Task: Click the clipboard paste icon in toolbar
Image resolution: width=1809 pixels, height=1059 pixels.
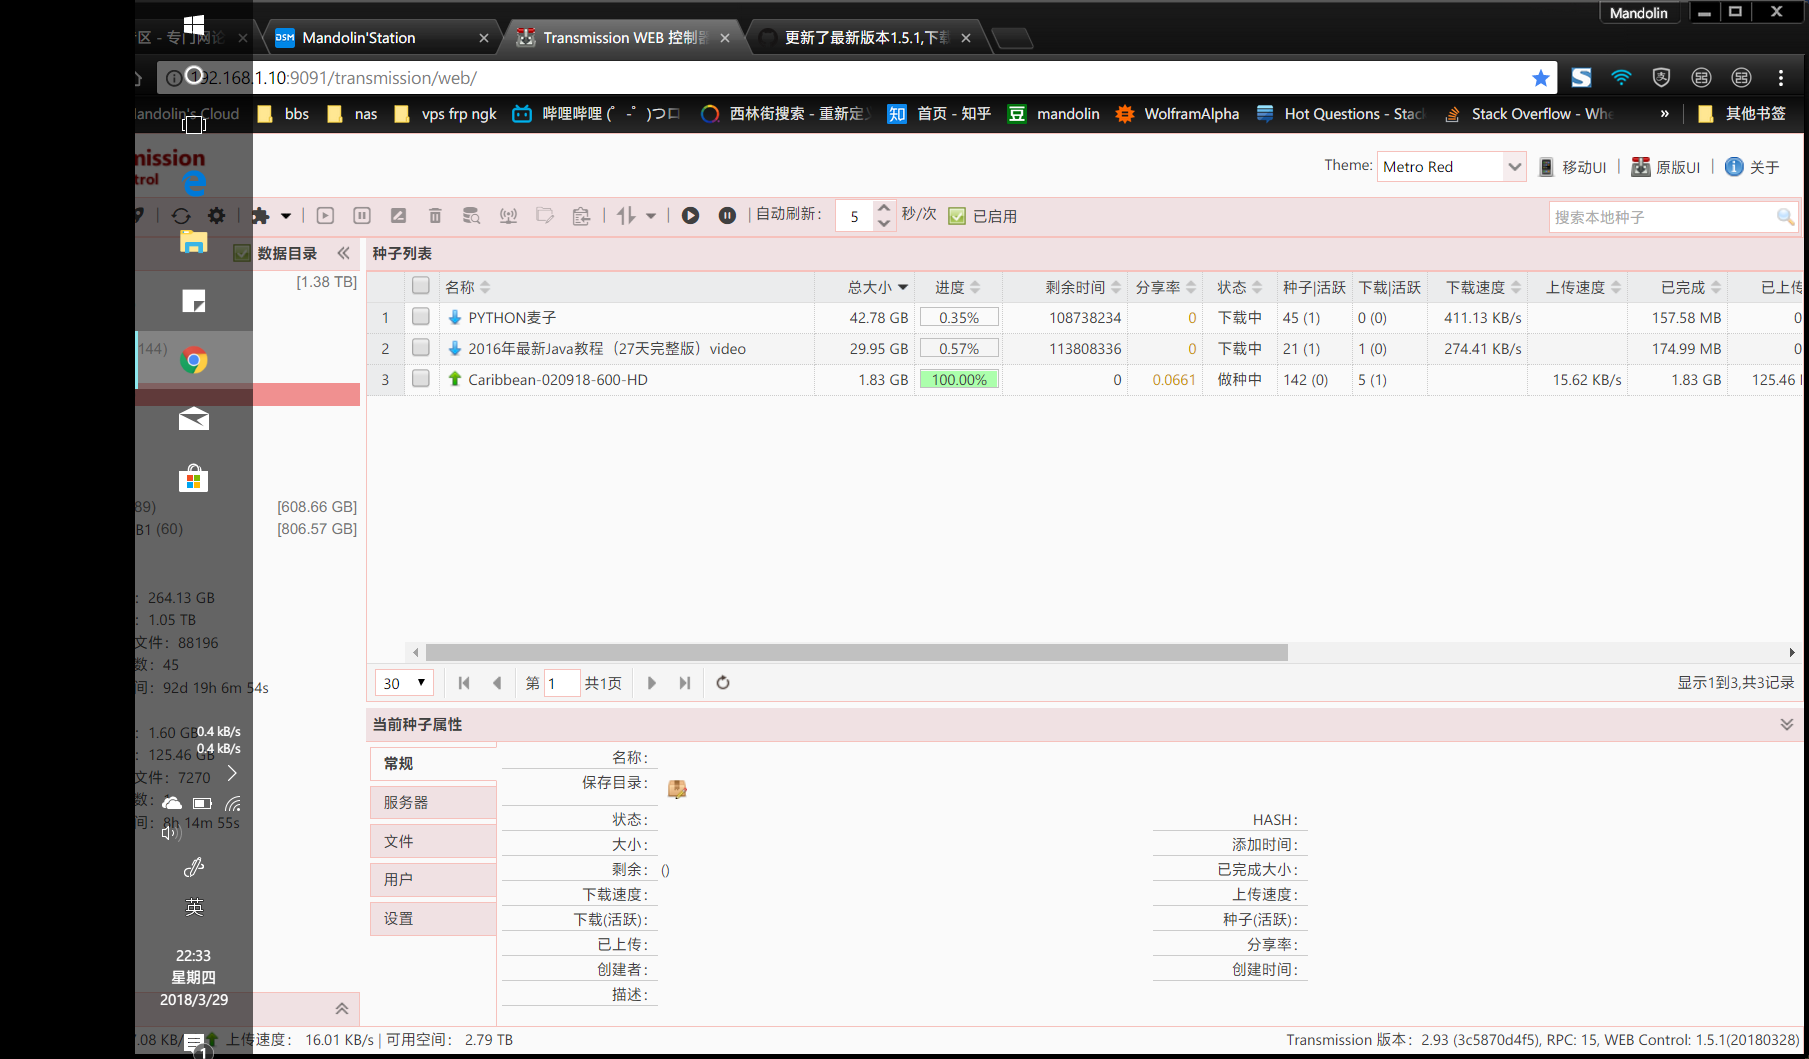Action: pos(581,215)
